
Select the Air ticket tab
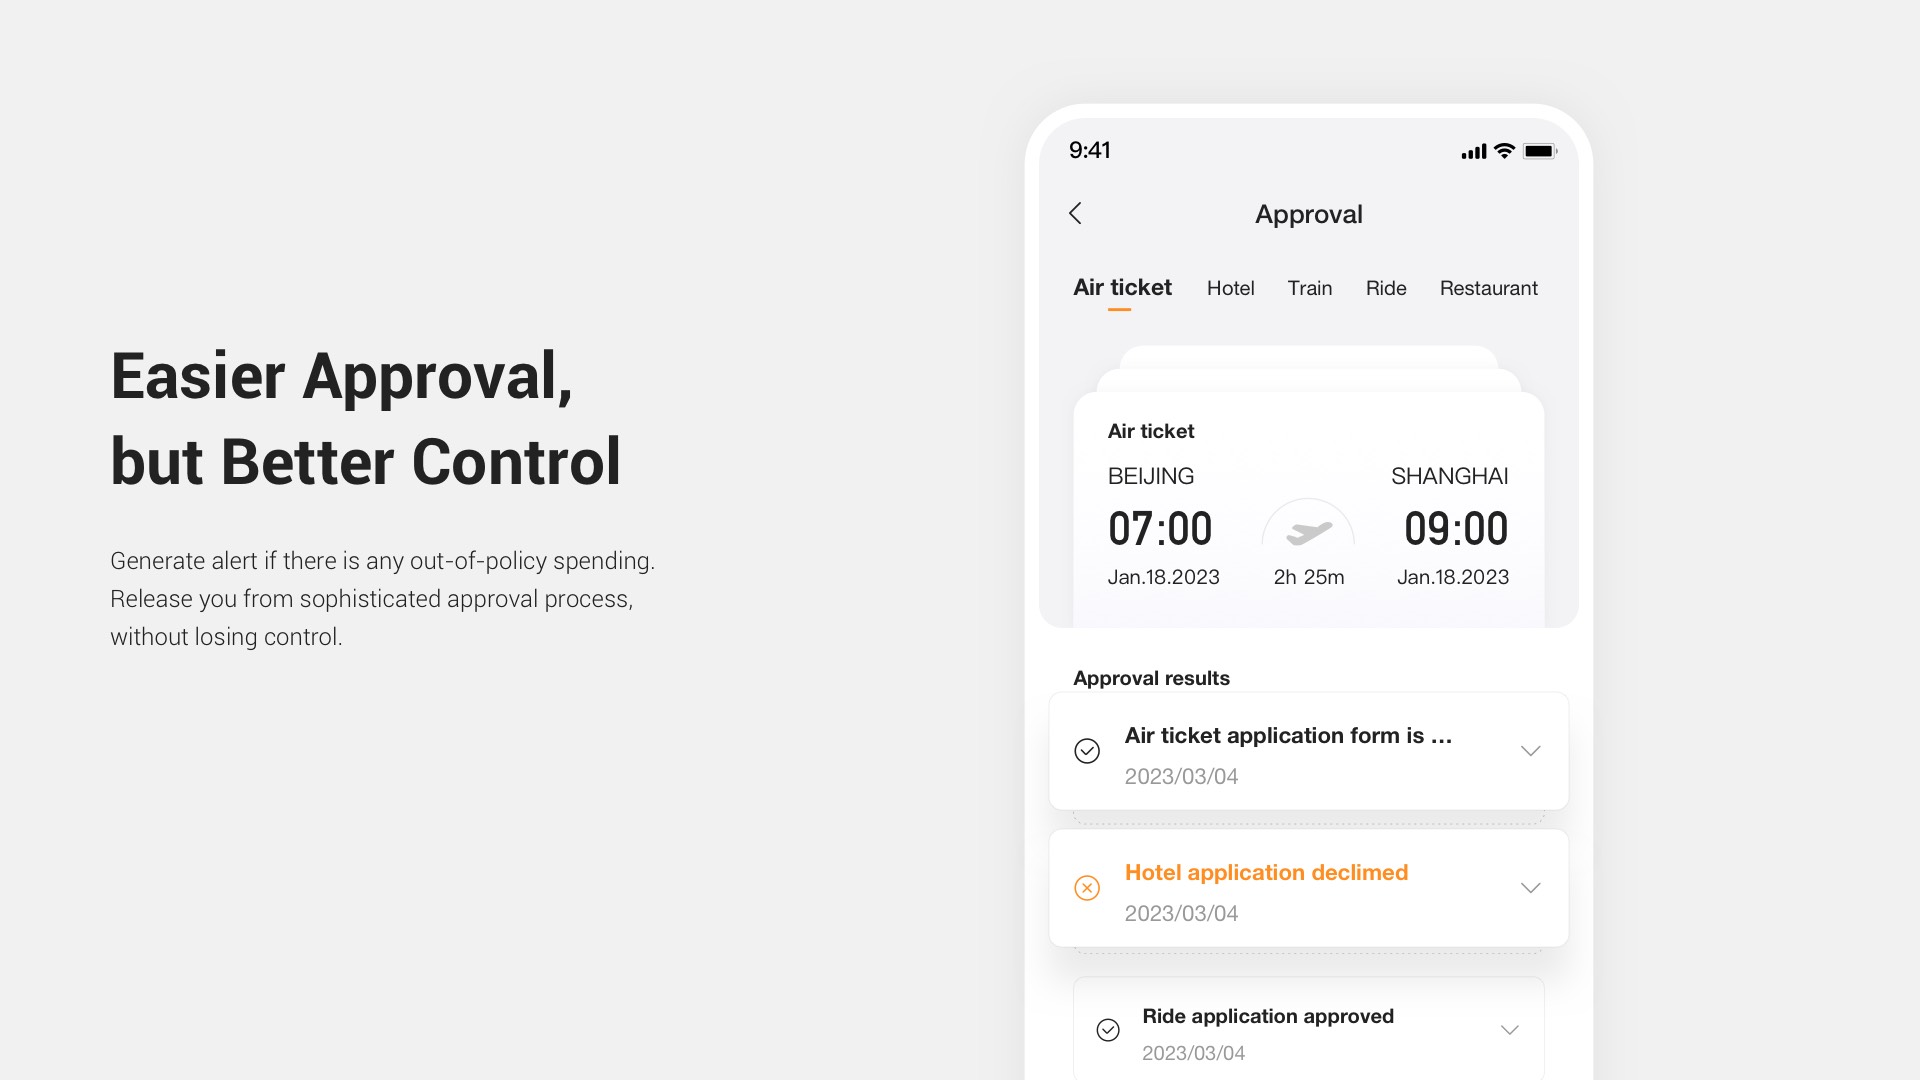(x=1121, y=287)
